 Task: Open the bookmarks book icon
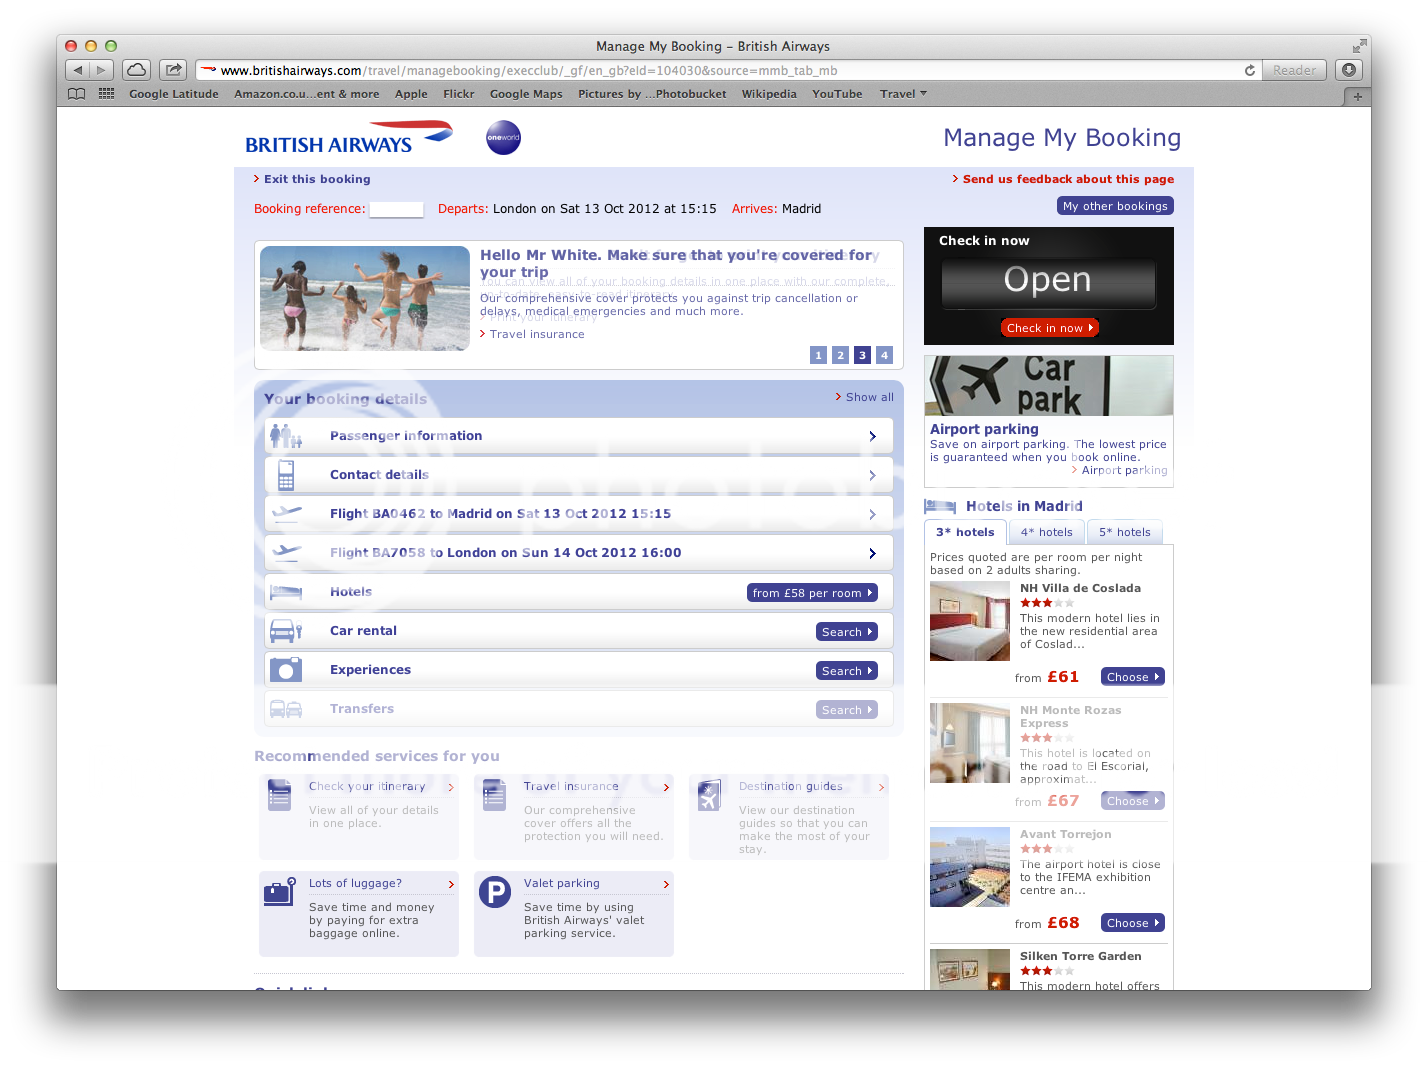(x=77, y=94)
